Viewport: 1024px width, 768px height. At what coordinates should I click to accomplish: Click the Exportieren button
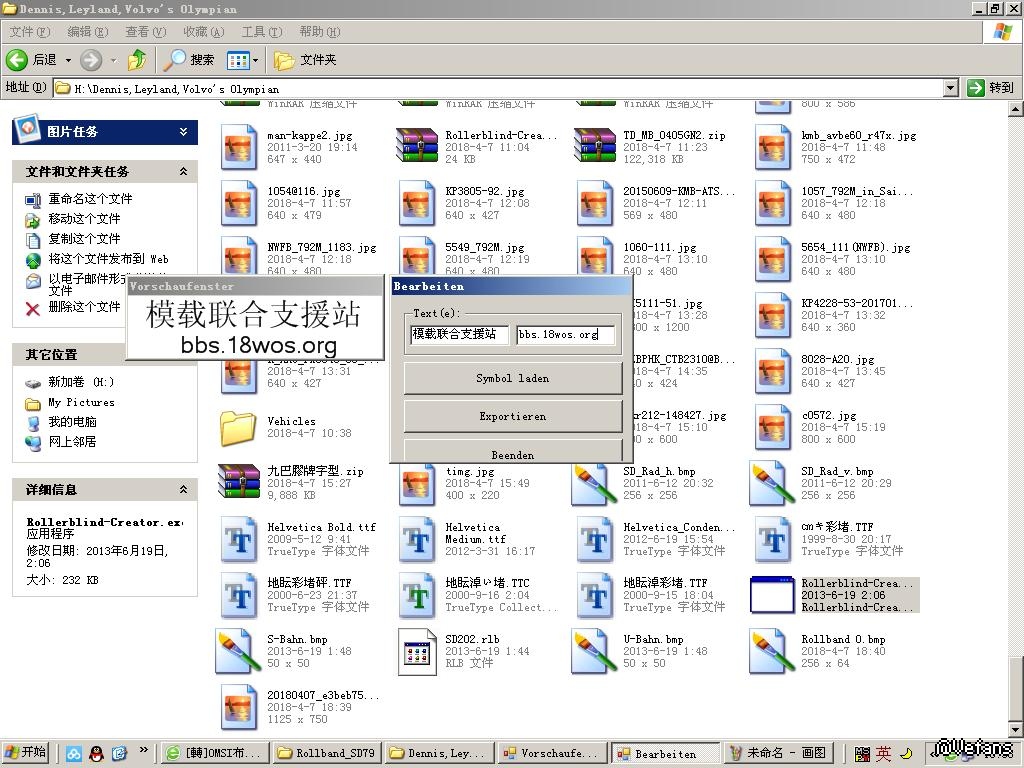(x=512, y=416)
